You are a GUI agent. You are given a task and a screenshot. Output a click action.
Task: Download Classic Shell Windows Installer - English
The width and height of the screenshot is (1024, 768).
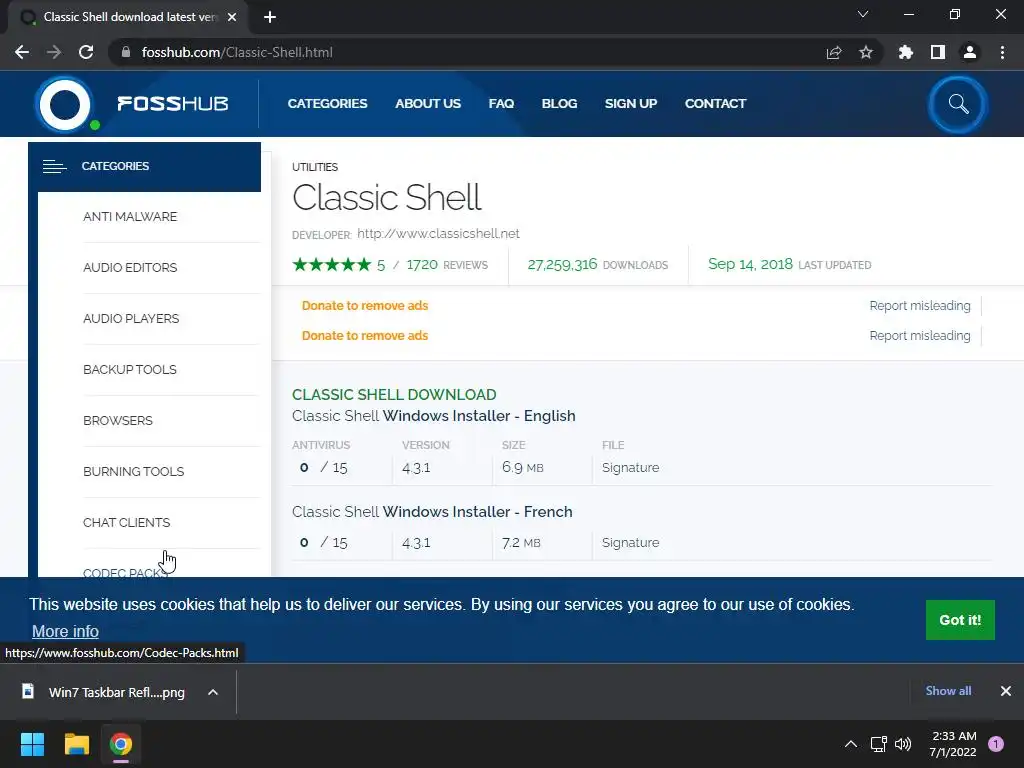(434, 416)
